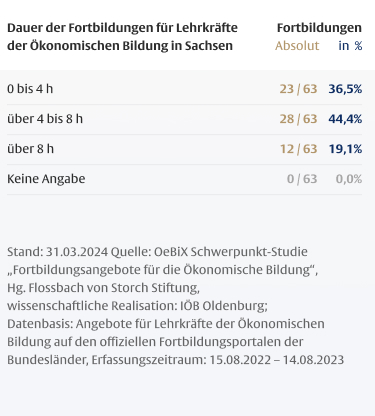The image size is (375, 416).
Task: Select the 'über 8 h' row label
Action: (30, 149)
